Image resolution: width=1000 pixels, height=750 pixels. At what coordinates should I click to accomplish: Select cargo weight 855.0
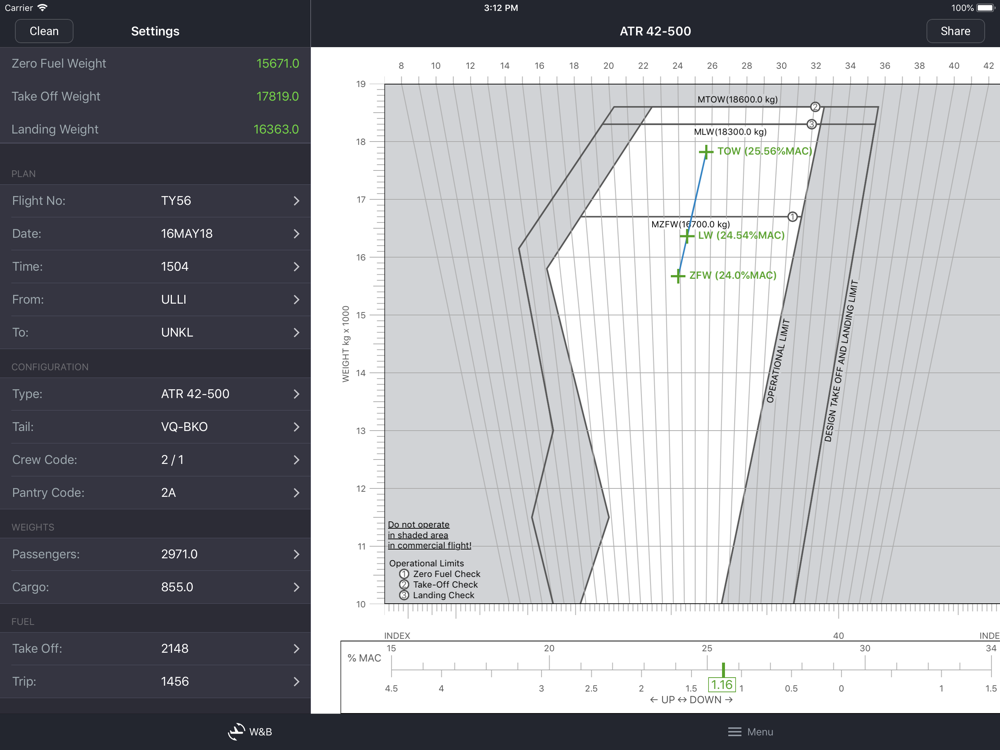(177, 587)
